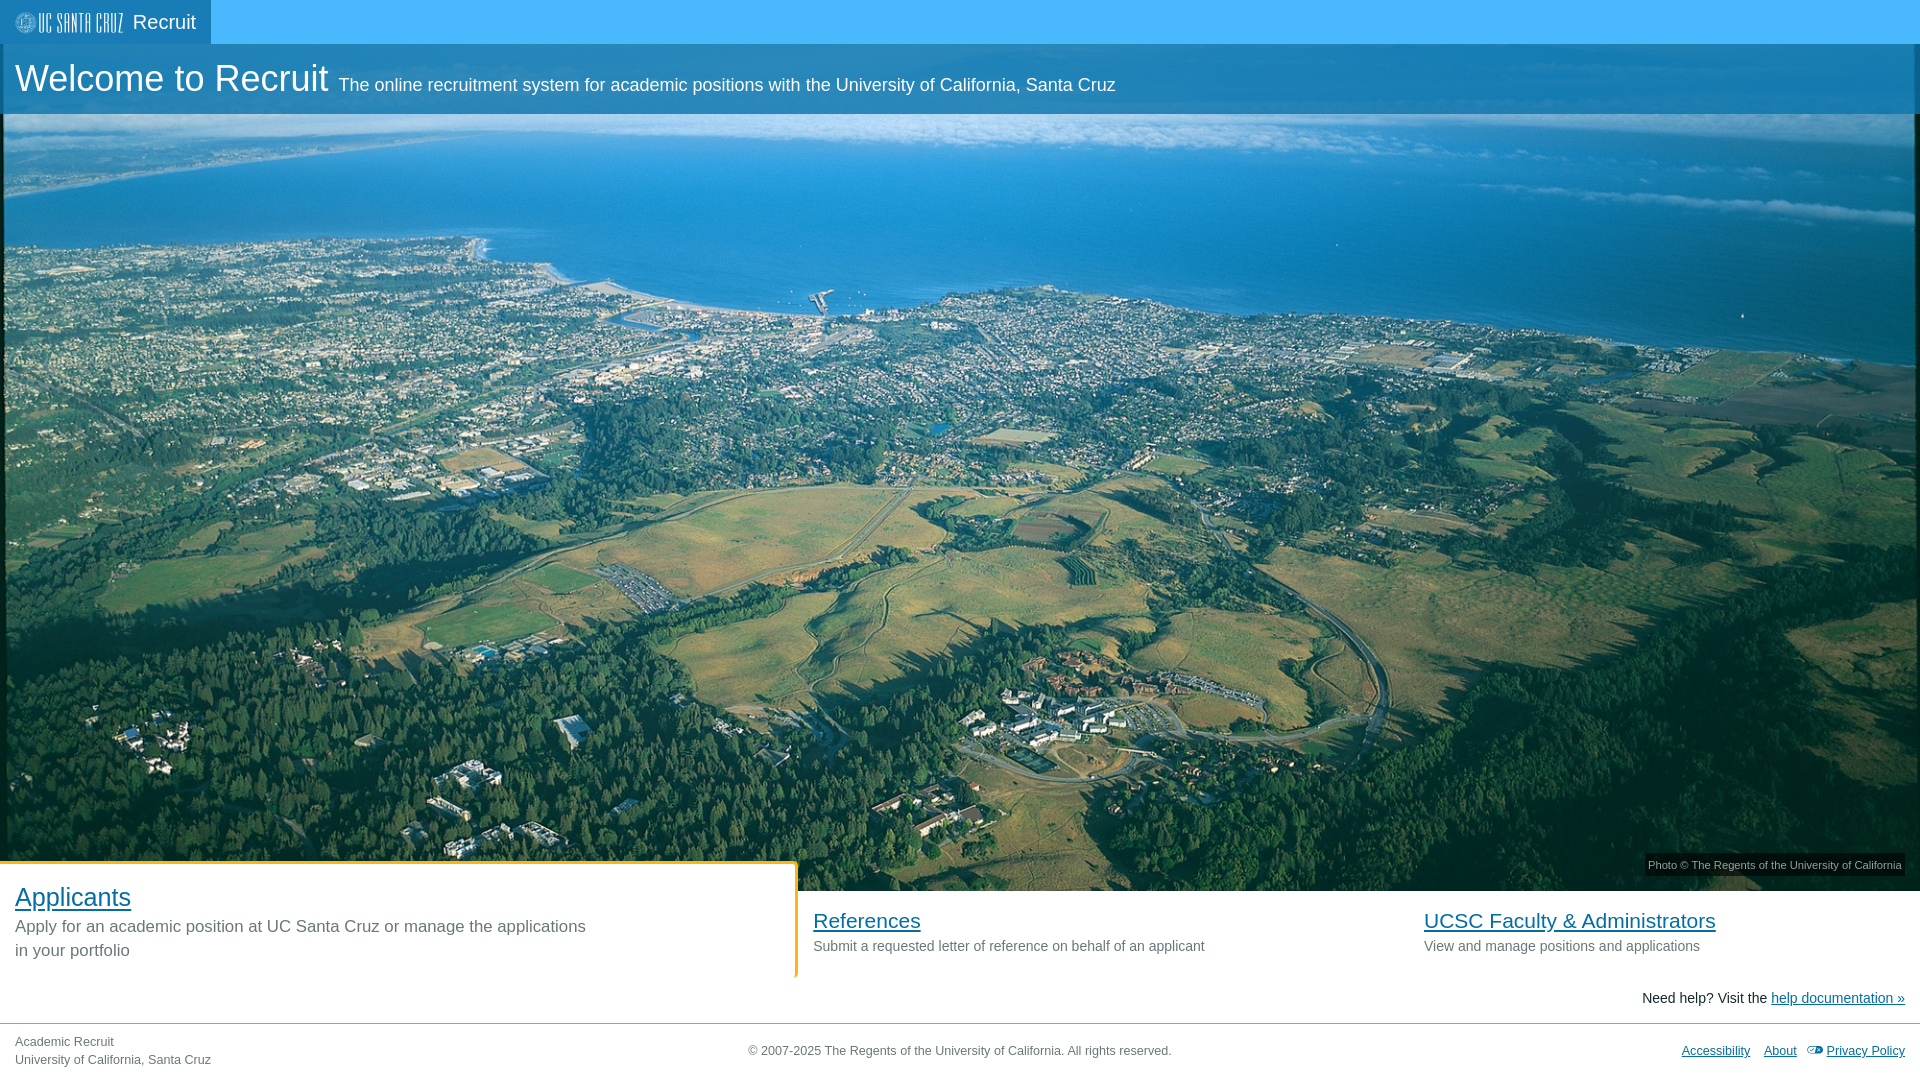This screenshot has width=1920, height=1080.
Task: Open the About footer link
Action: (1780, 1051)
